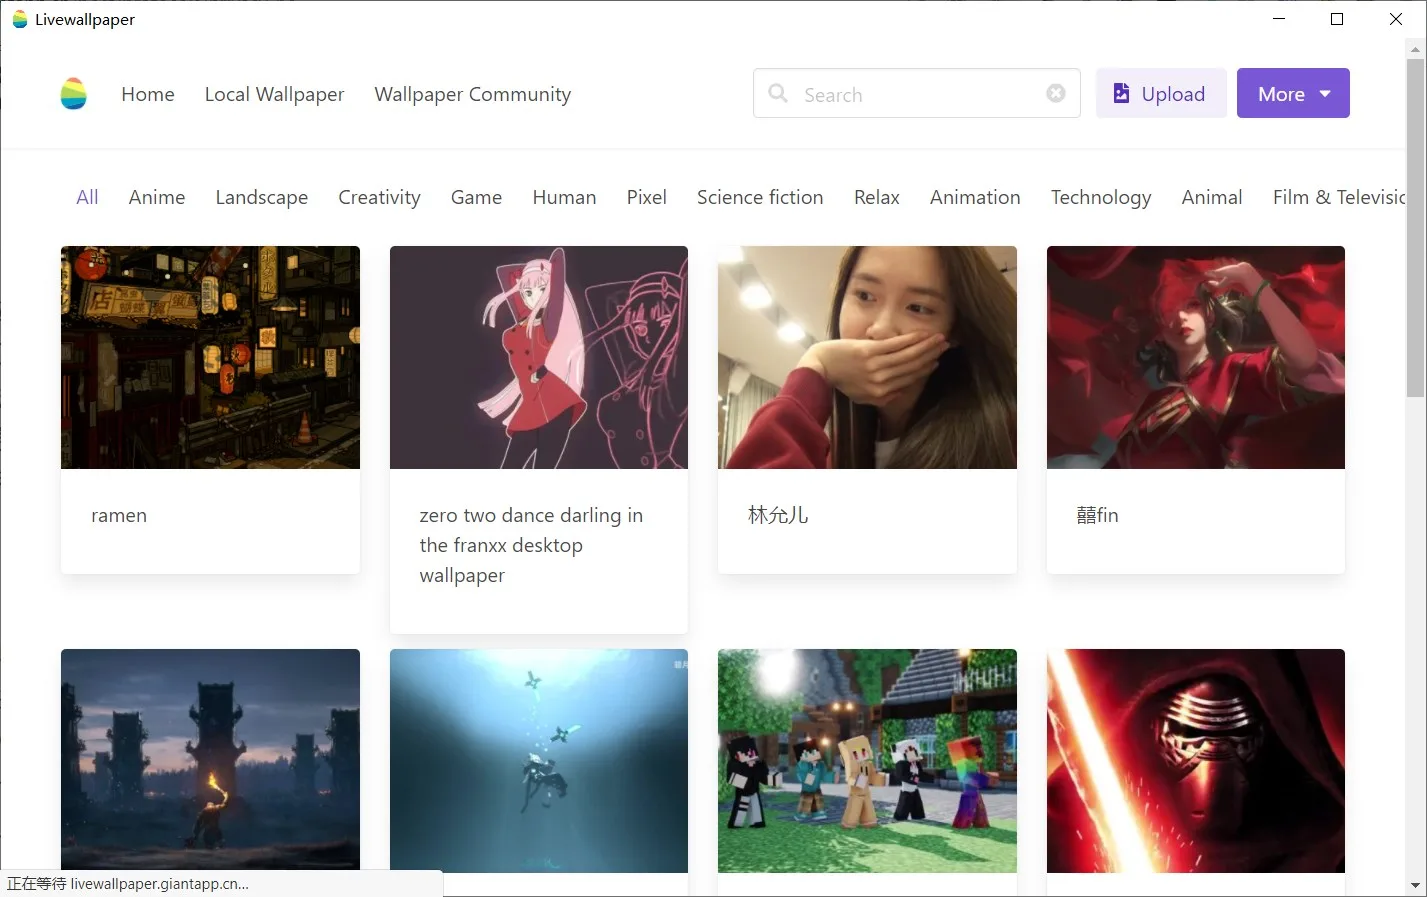Open the Minecraft characters wallpaper thumbnail
This screenshot has width=1427, height=897.
point(867,761)
